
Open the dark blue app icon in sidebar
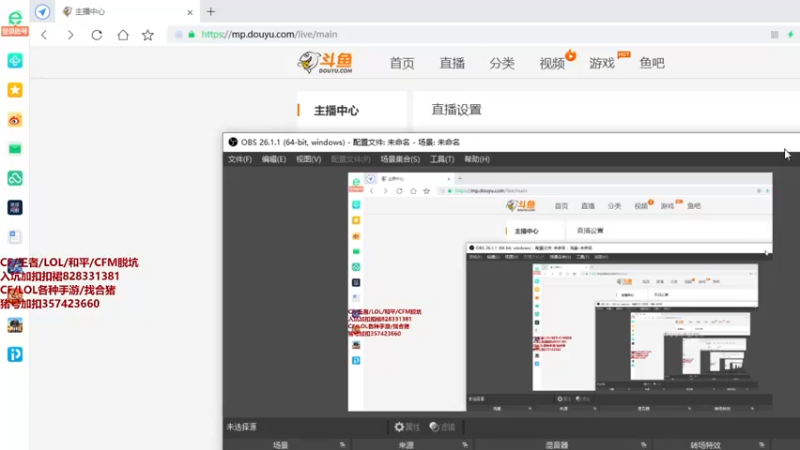pos(15,208)
